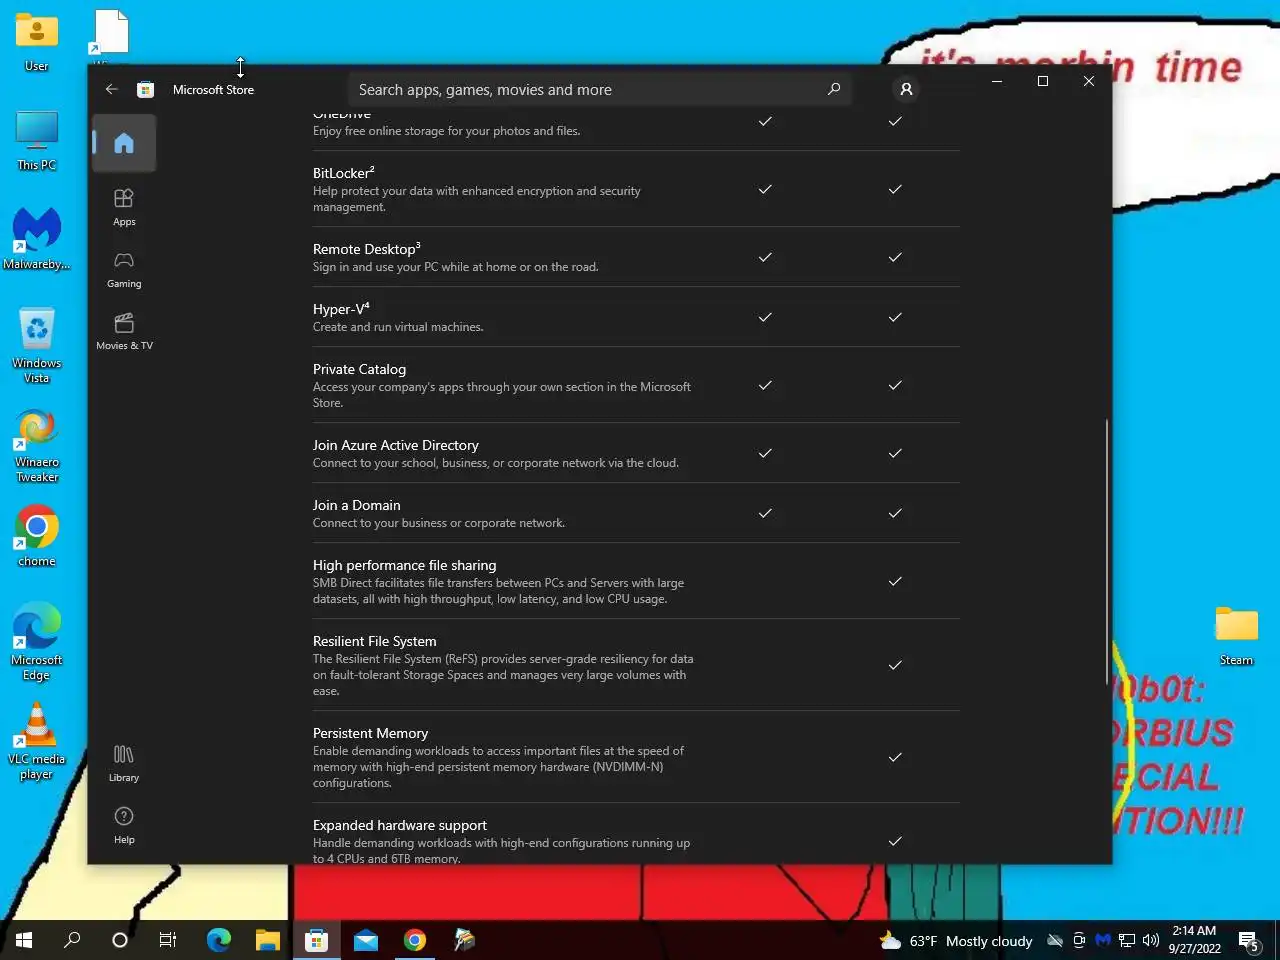This screenshot has height=960, width=1280.
Task: Select the blank document shortcut beside User folder
Action: click(x=110, y=33)
